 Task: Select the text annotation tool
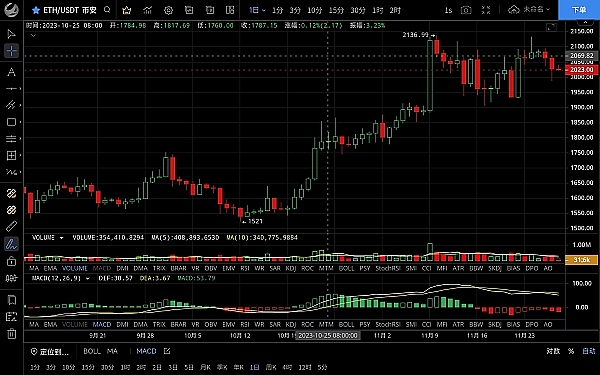pyautogui.click(x=11, y=72)
